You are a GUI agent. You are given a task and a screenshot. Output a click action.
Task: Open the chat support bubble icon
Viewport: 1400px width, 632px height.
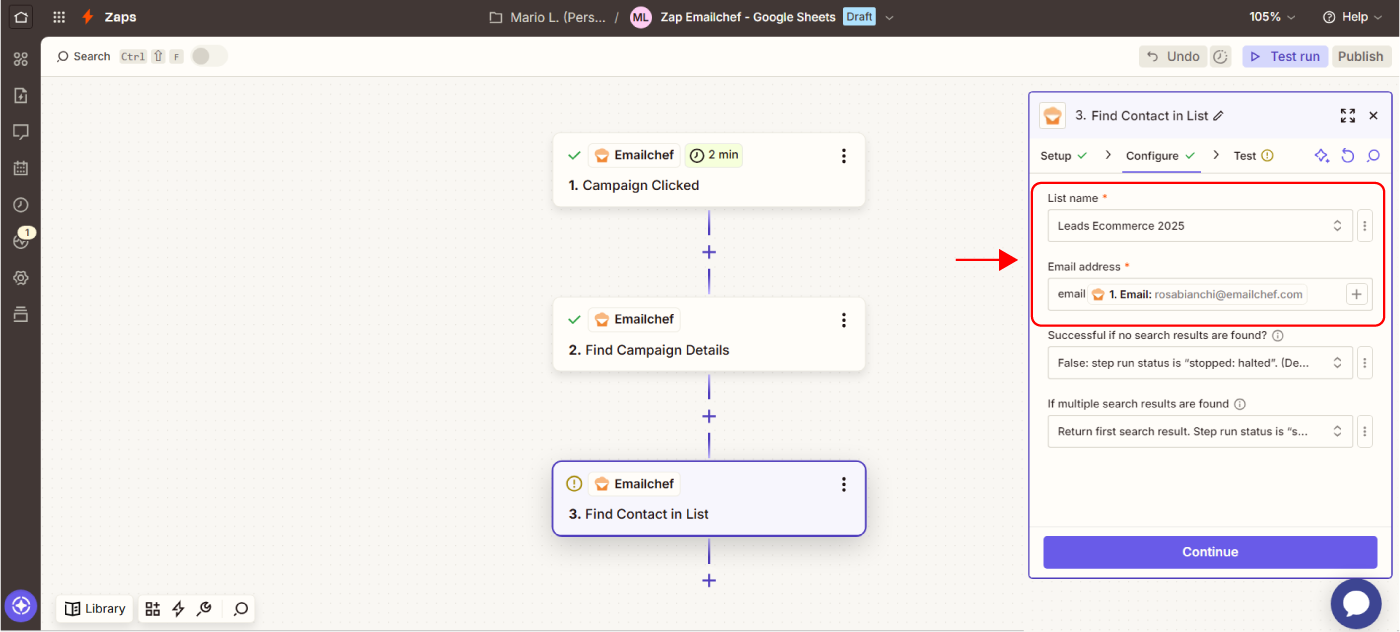point(1355,603)
